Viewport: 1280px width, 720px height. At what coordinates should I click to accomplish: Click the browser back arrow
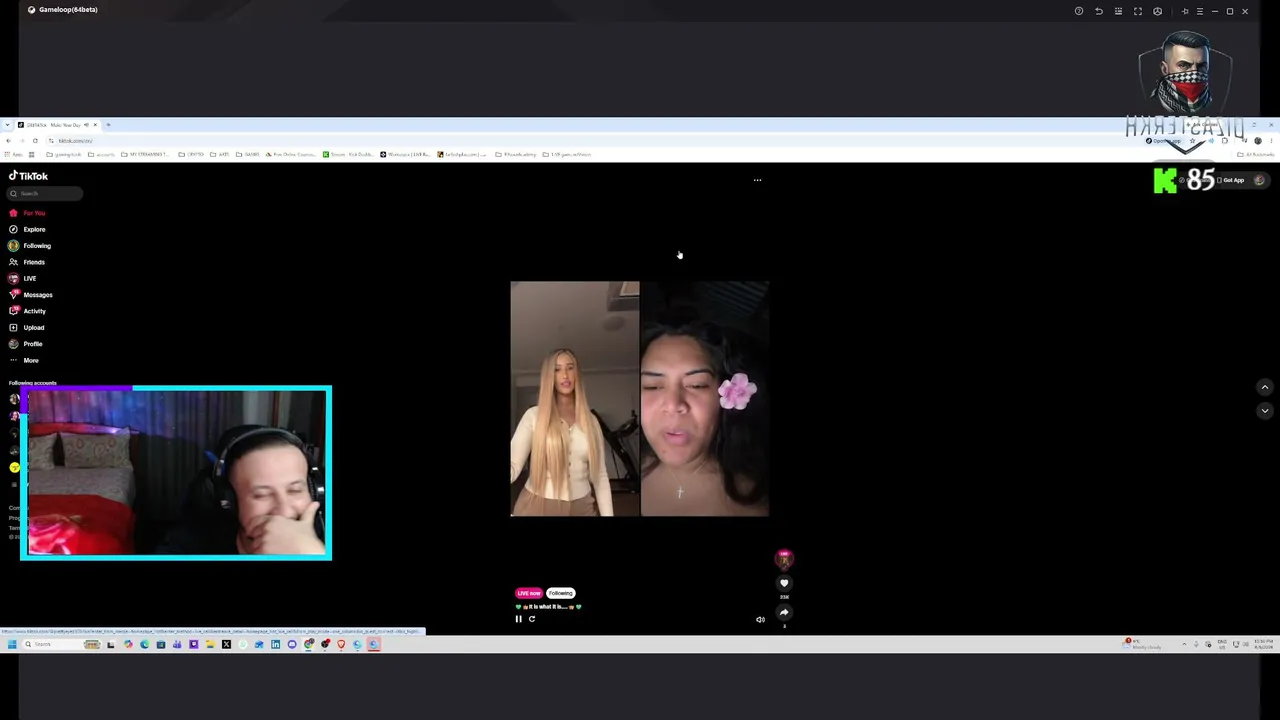tap(8, 141)
